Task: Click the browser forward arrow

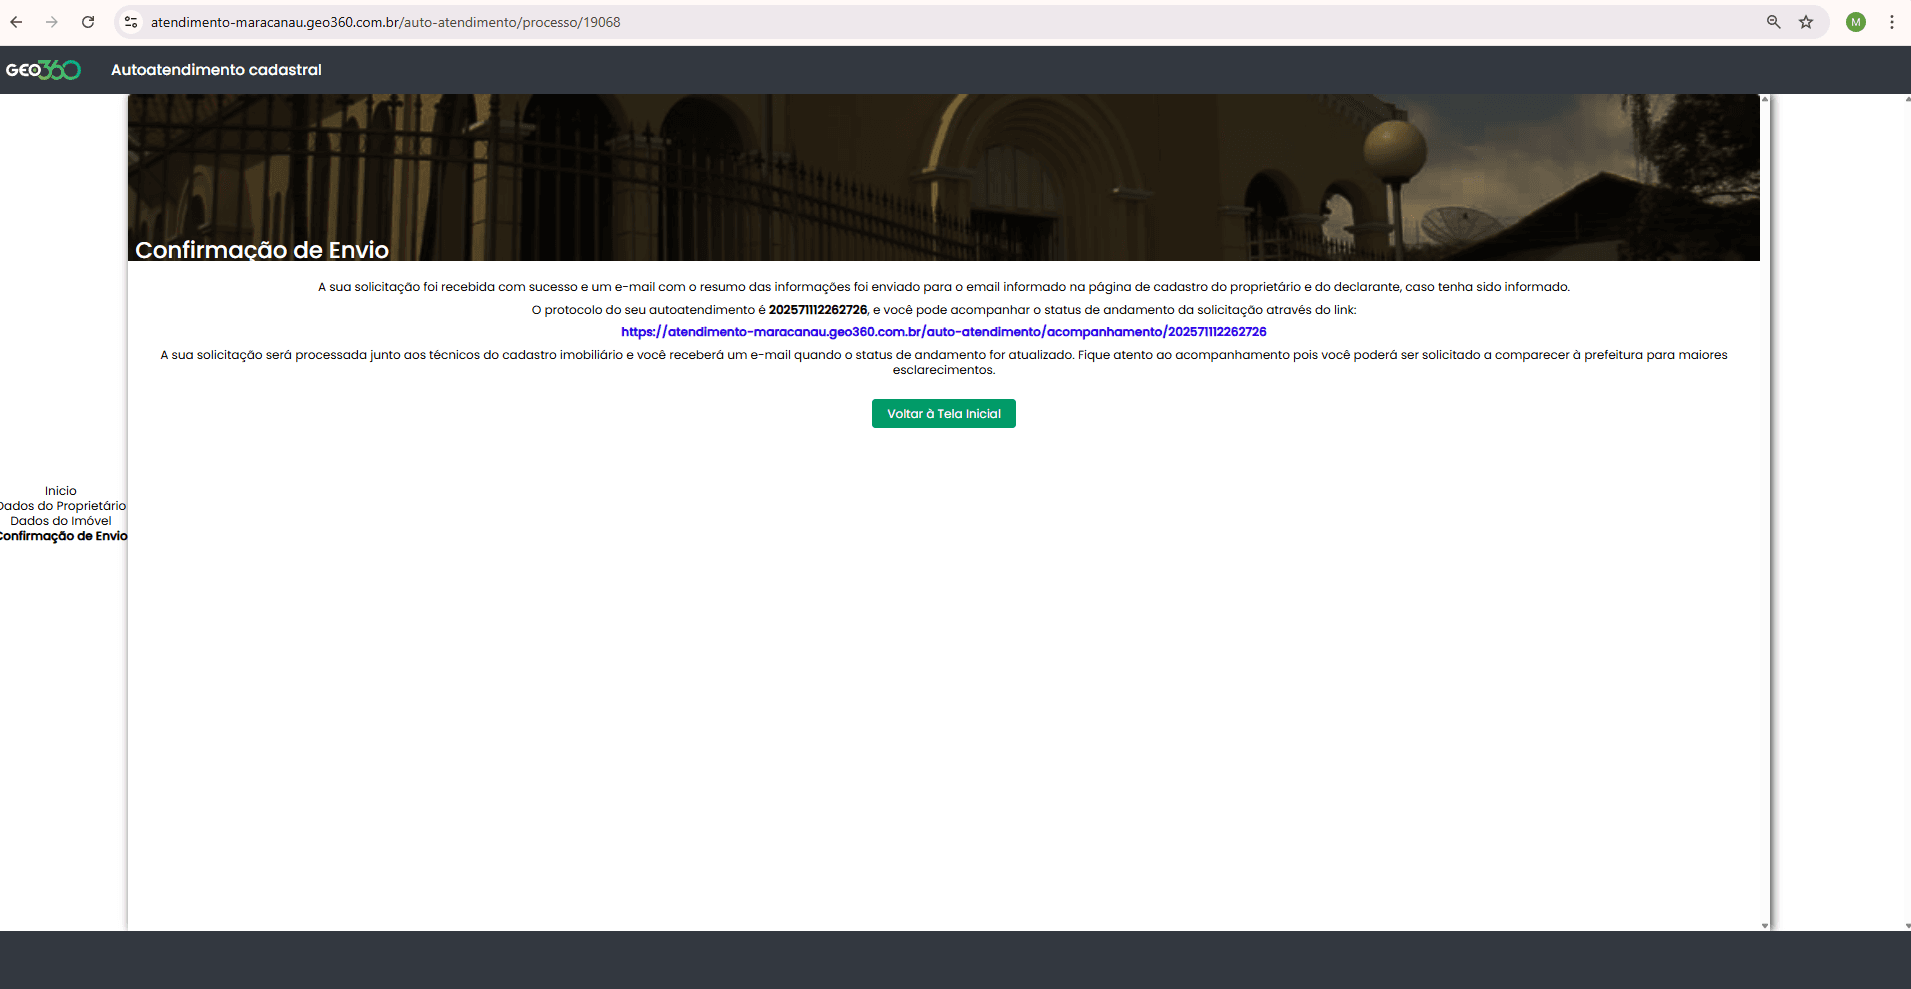Action: 52,22
